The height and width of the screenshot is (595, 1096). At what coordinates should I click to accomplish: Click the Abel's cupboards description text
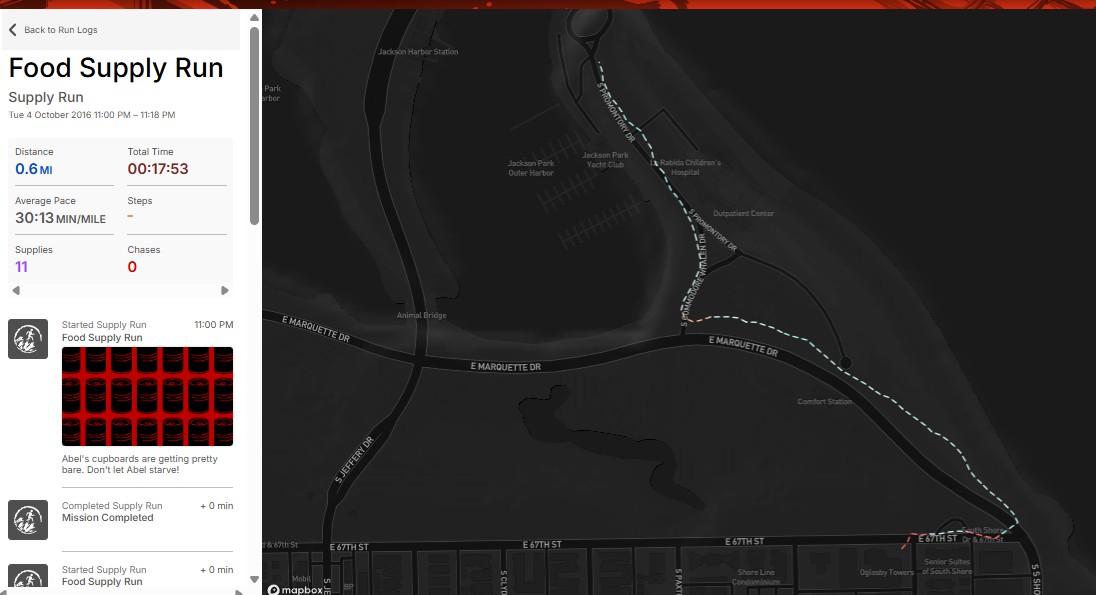140,464
